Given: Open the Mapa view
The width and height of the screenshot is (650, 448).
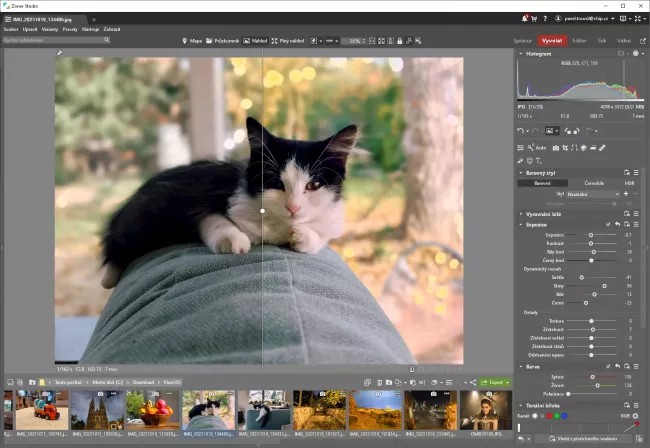Looking at the screenshot, I should [x=192, y=41].
